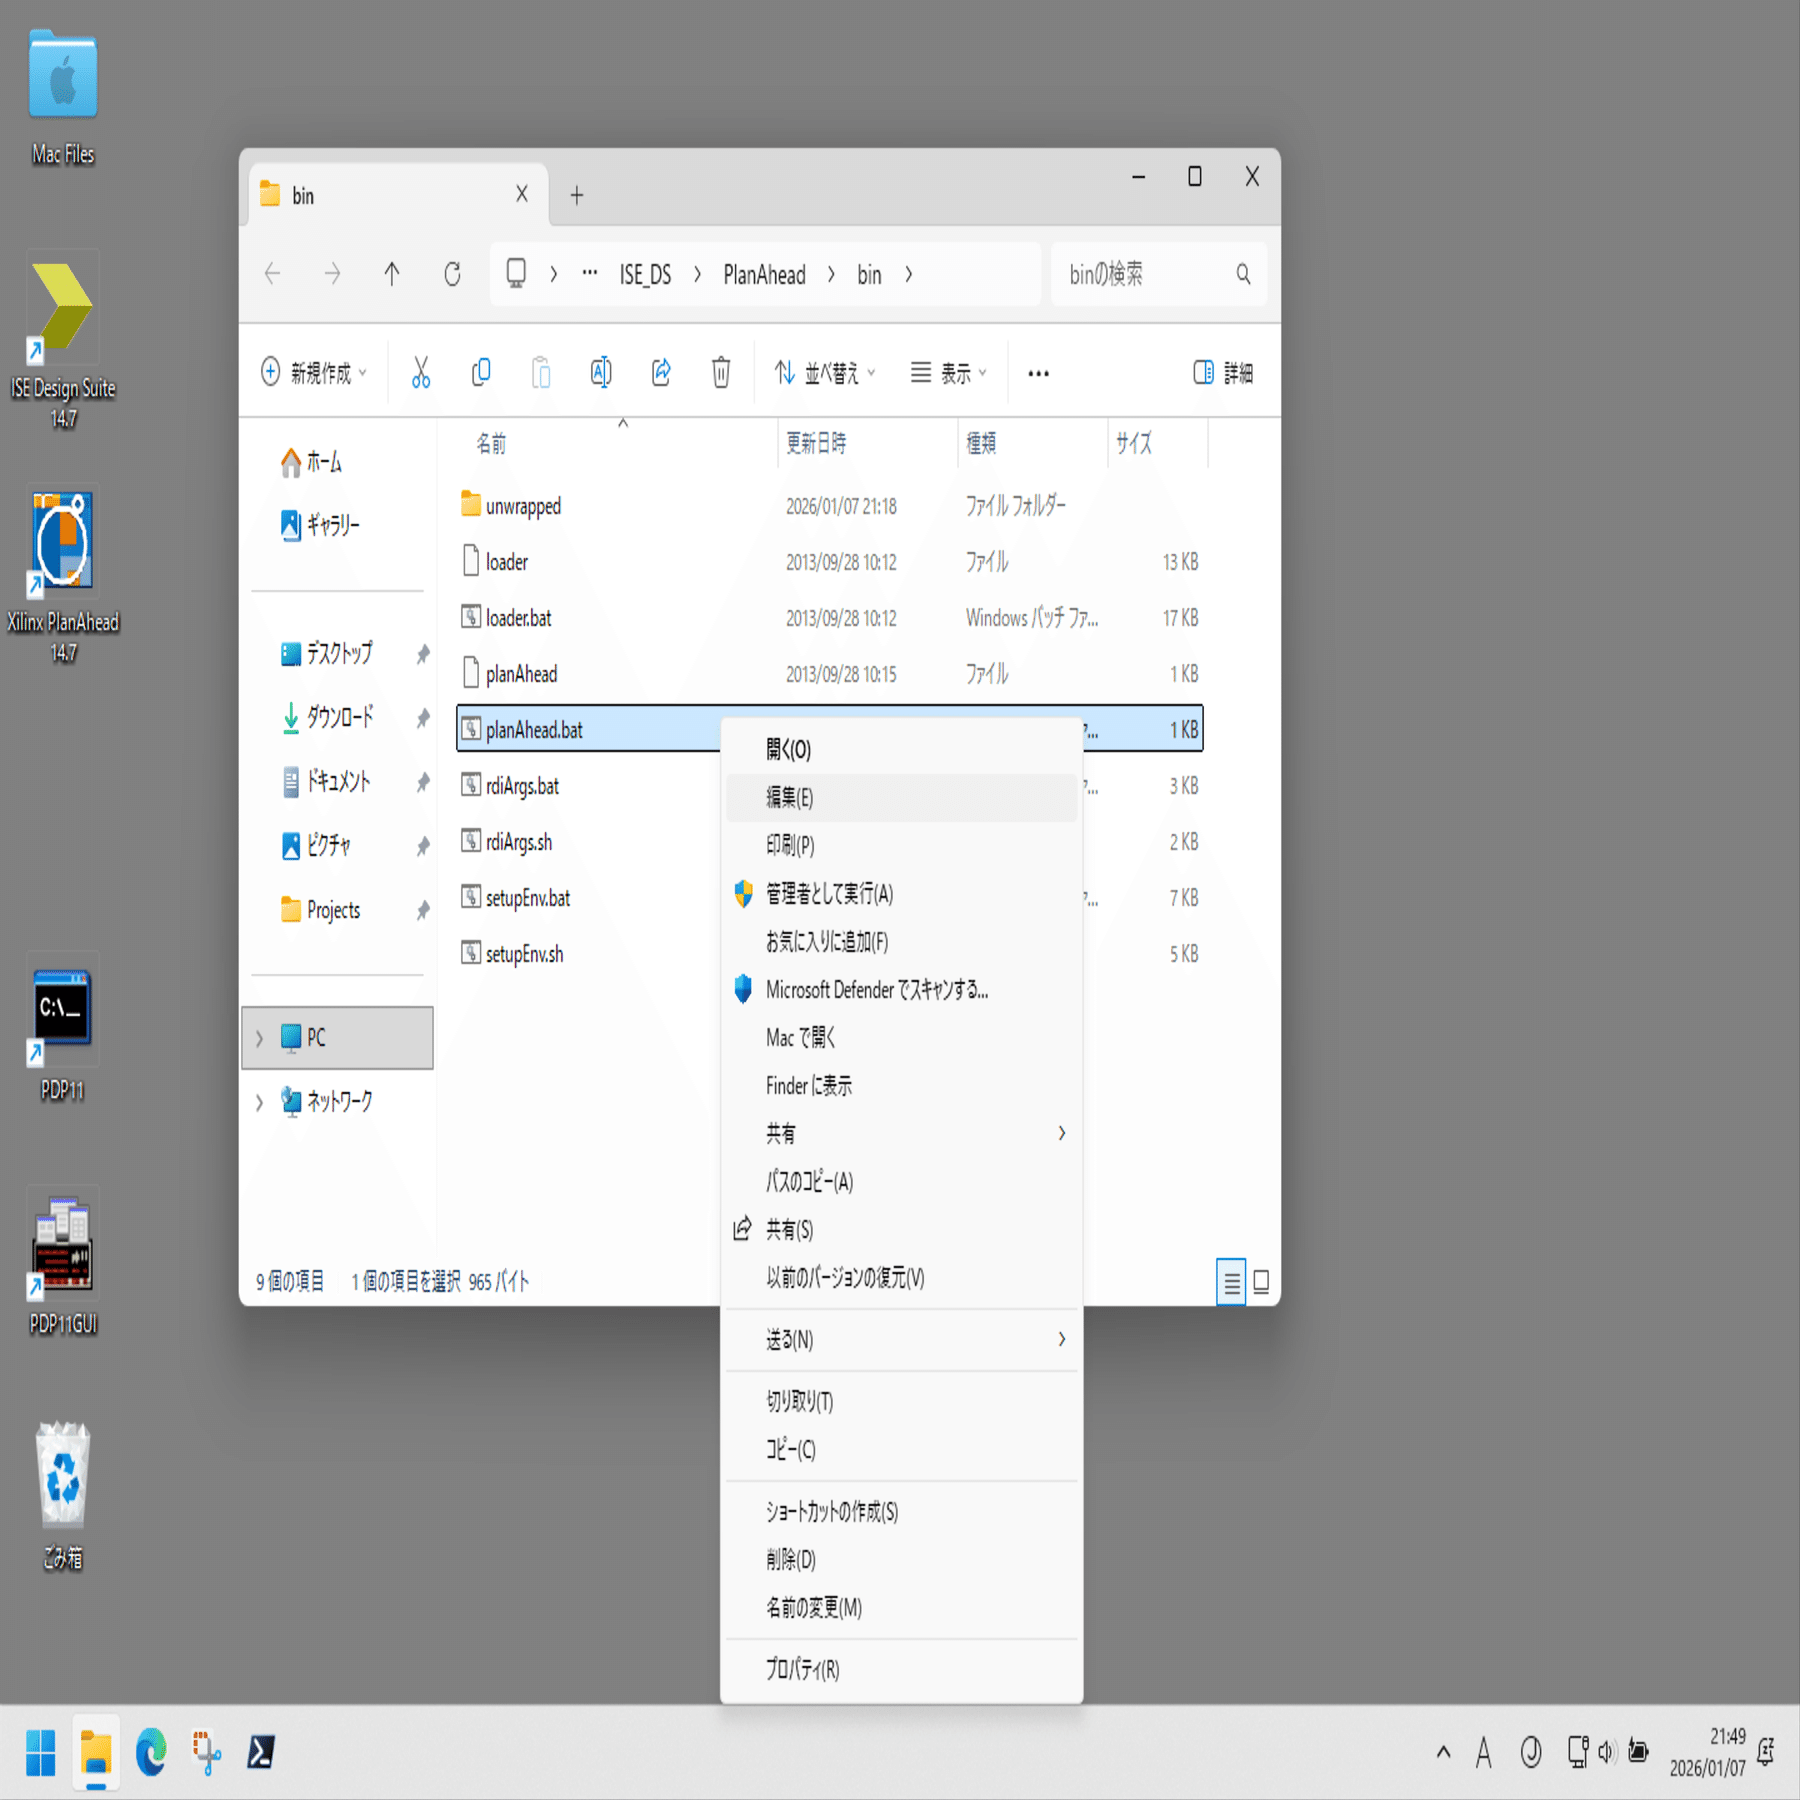Screen dimensions: 1800x1800
Task: Open PowerShell from the taskbar
Action: [261, 1752]
